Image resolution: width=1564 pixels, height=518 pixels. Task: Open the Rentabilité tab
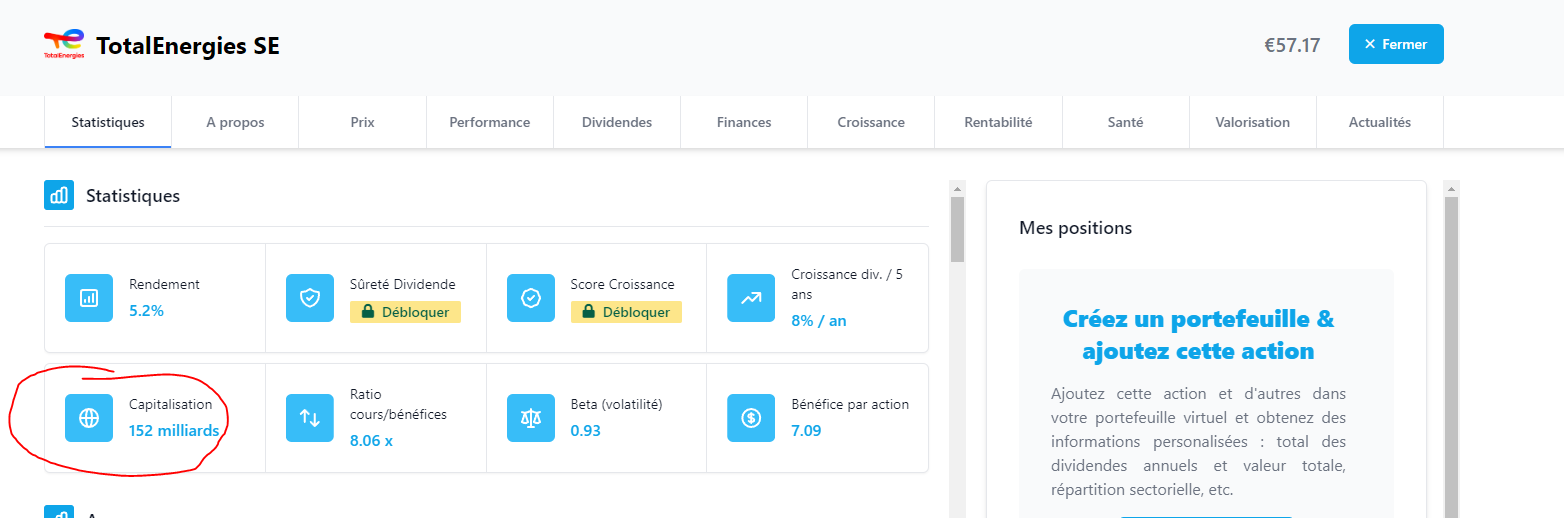(x=998, y=122)
